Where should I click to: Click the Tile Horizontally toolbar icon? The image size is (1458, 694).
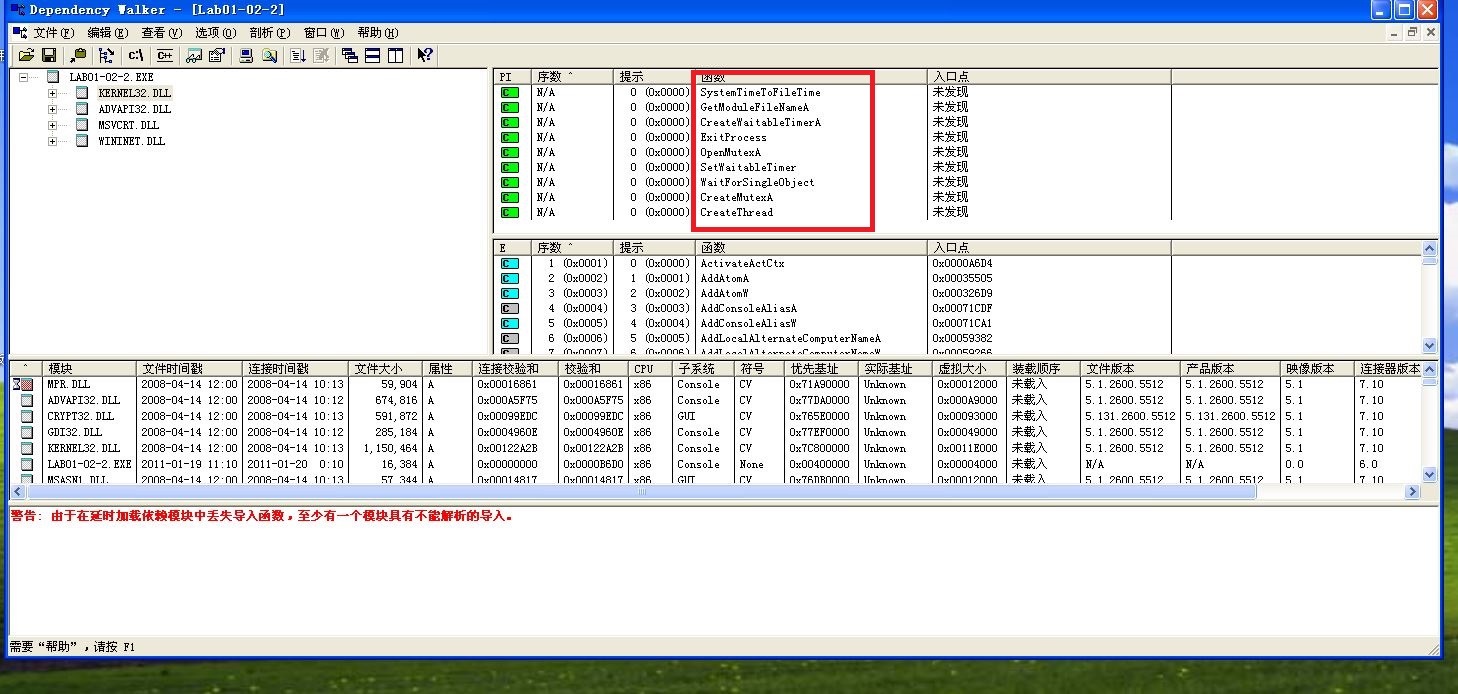pyautogui.click(x=372, y=56)
